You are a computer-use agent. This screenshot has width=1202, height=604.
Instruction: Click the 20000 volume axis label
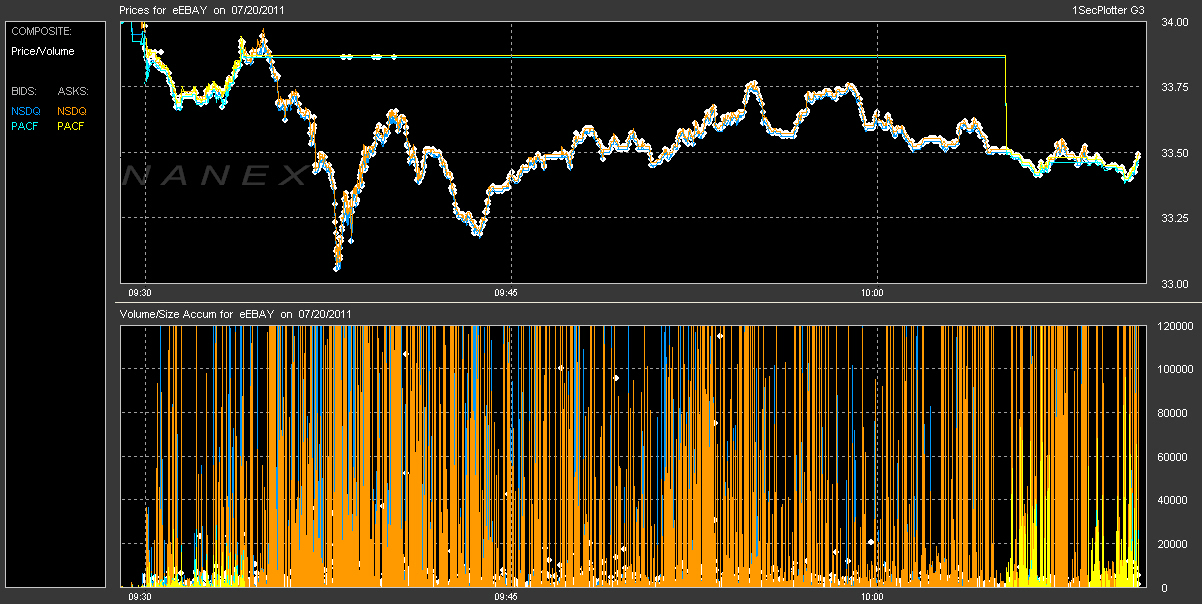tap(1173, 543)
